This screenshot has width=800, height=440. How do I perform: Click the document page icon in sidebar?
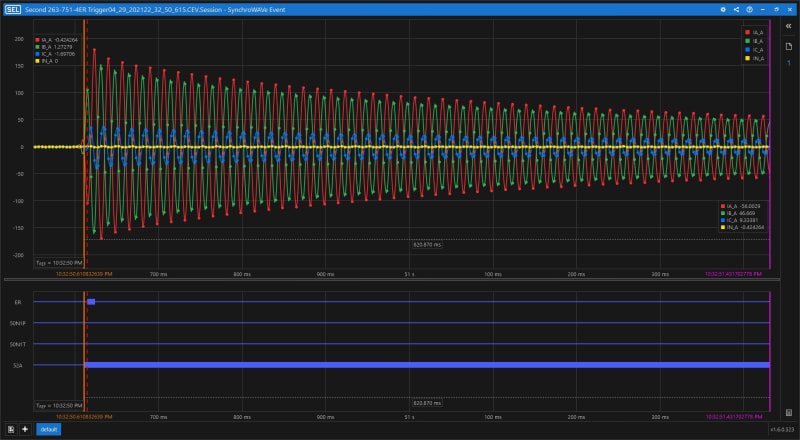click(x=788, y=46)
